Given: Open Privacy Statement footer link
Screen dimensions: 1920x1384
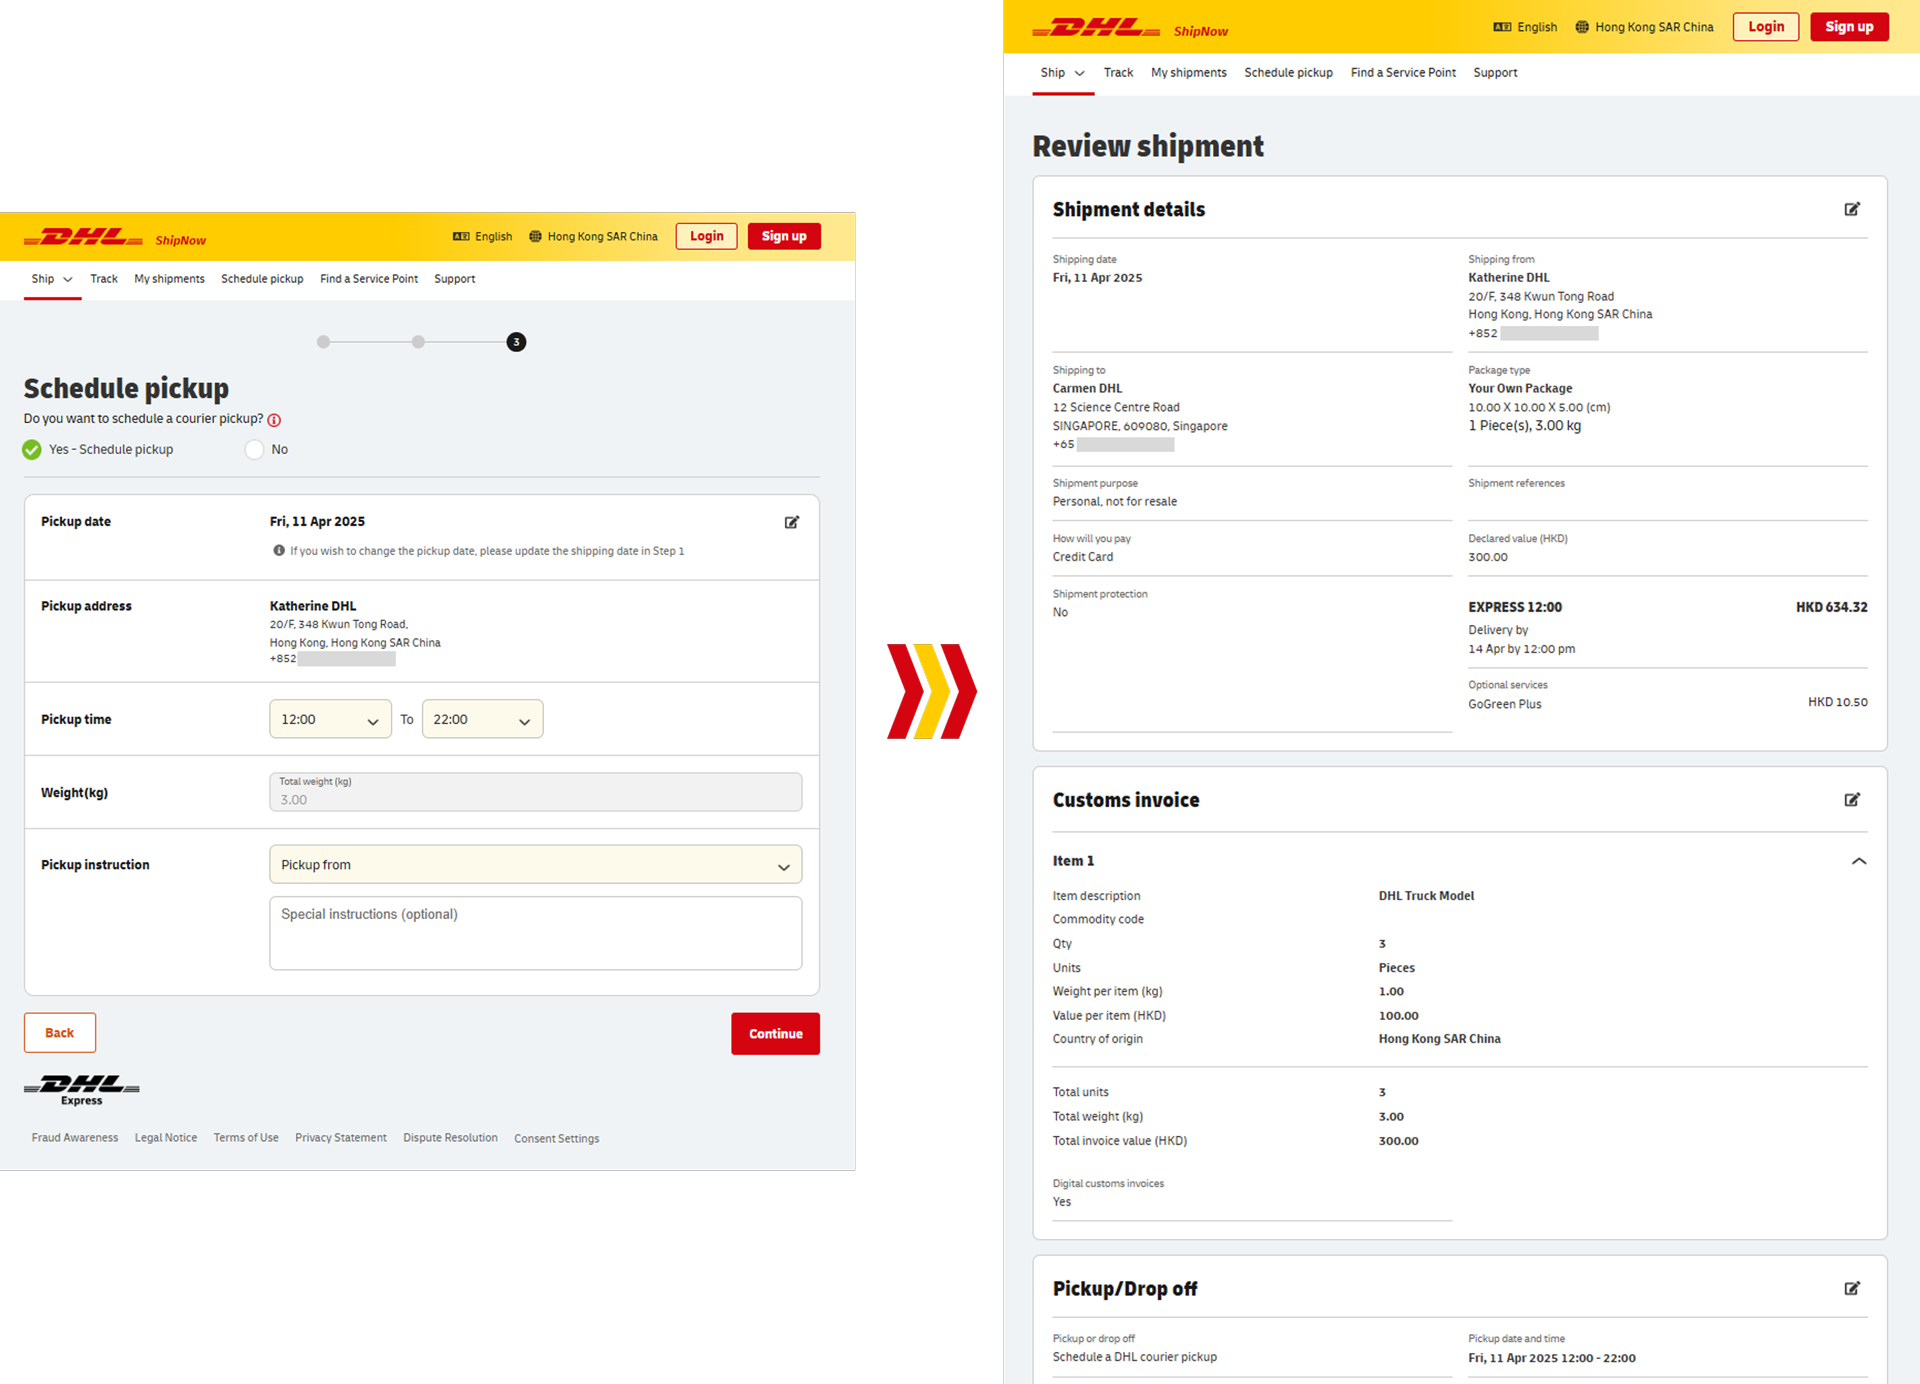Looking at the screenshot, I should [x=341, y=1138].
